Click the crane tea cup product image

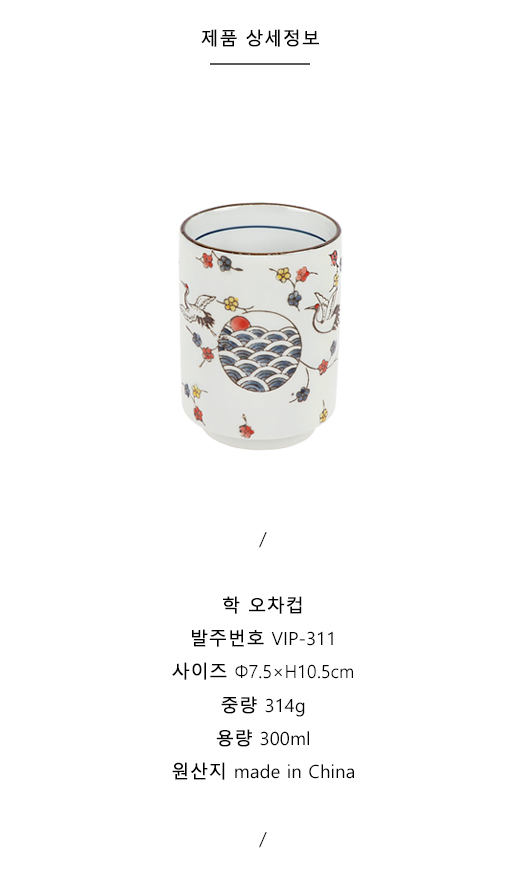click(259, 326)
